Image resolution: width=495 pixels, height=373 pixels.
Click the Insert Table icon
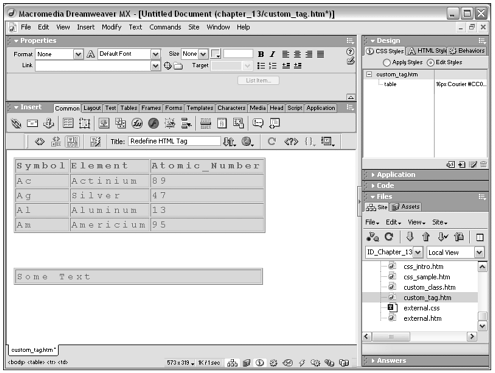click(x=68, y=123)
